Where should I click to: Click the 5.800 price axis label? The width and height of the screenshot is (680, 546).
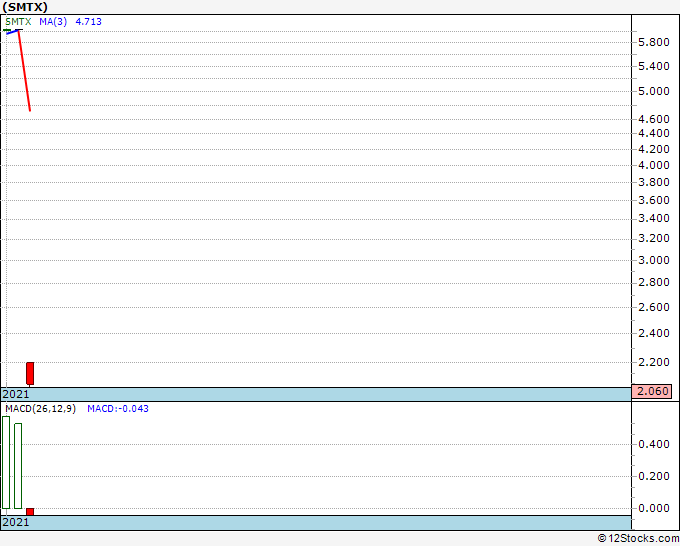coord(654,42)
